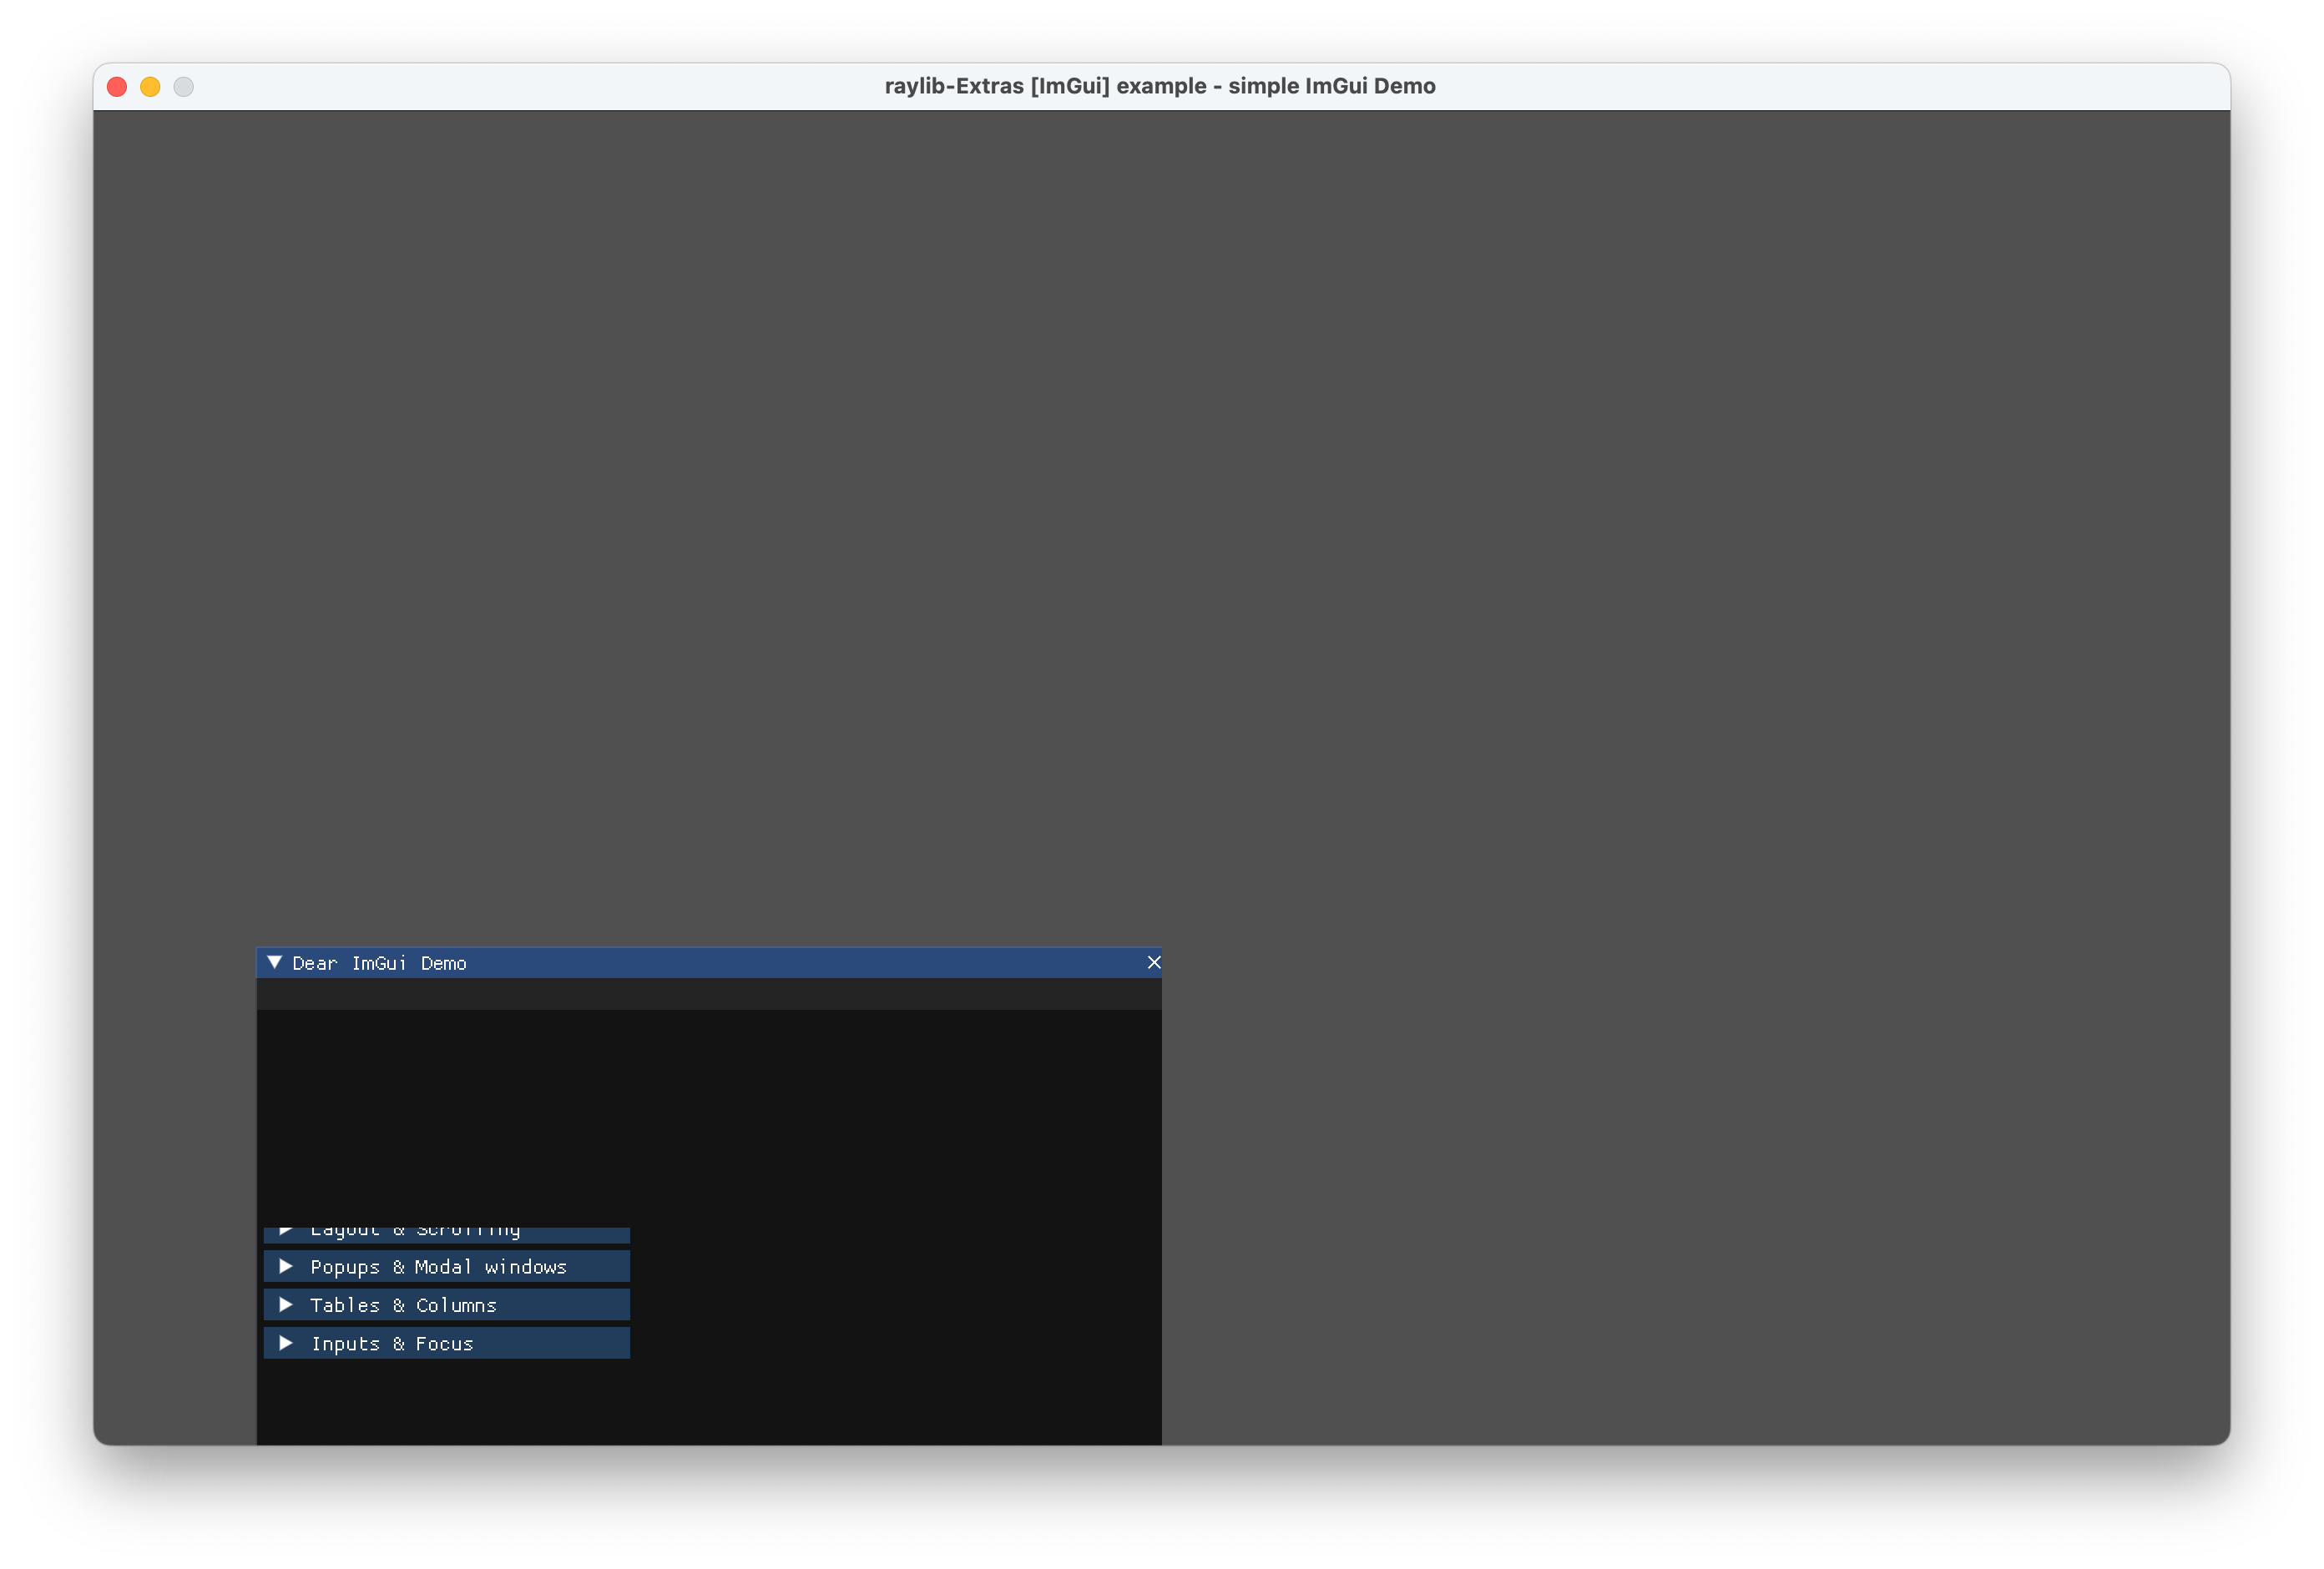Click the Dear ImGui Demo title text

point(379,963)
